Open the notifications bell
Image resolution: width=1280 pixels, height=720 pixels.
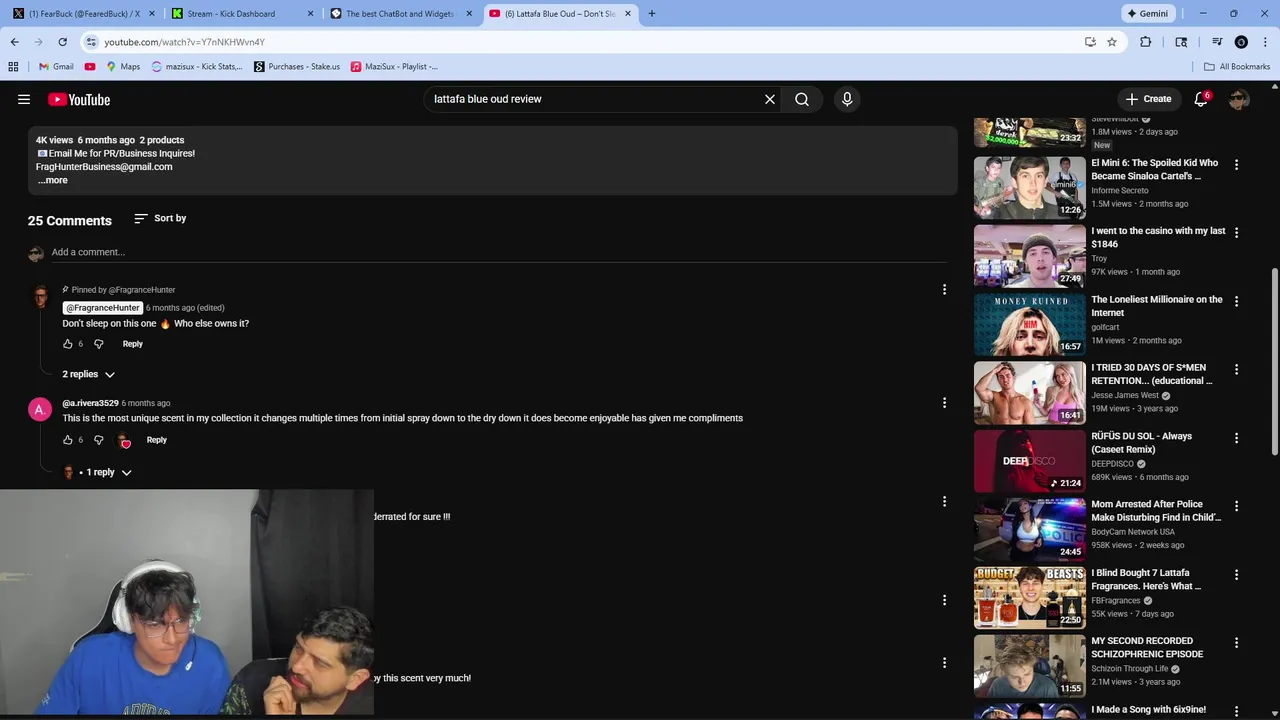(x=1201, y=99)
